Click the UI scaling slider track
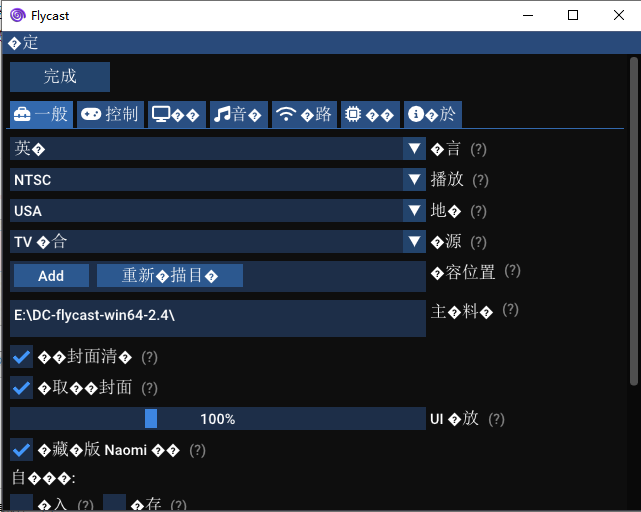 pos(218,419)
